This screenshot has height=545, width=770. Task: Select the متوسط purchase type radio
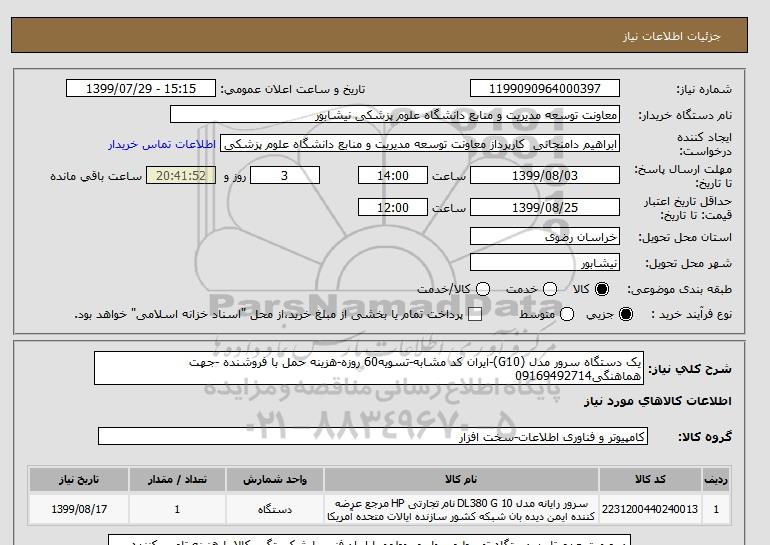click(x=567, y=314)
